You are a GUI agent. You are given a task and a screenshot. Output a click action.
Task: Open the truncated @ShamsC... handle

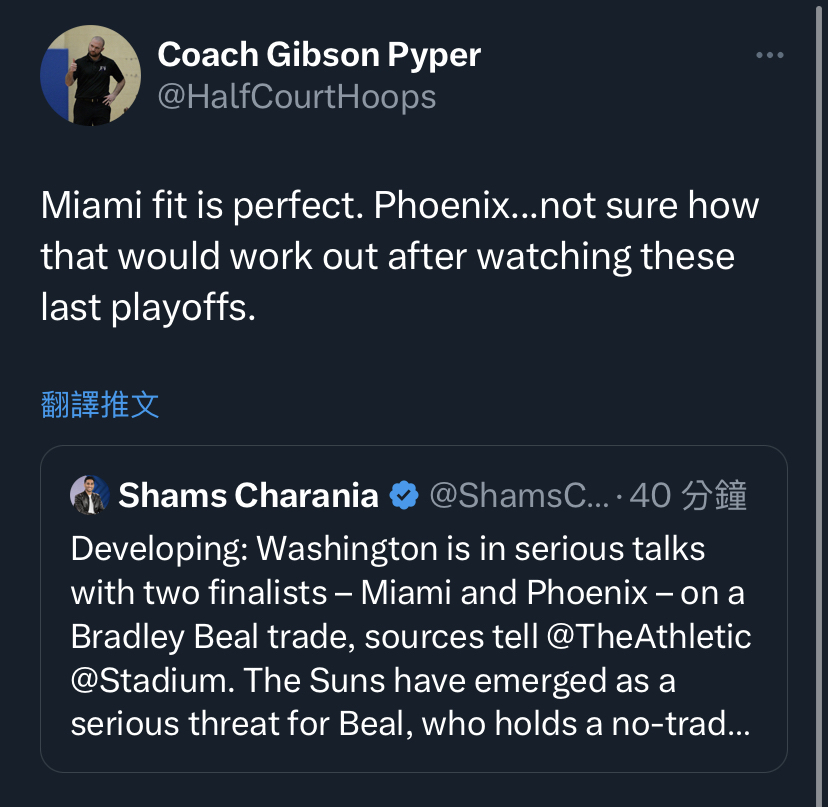(x=519, y=495)
